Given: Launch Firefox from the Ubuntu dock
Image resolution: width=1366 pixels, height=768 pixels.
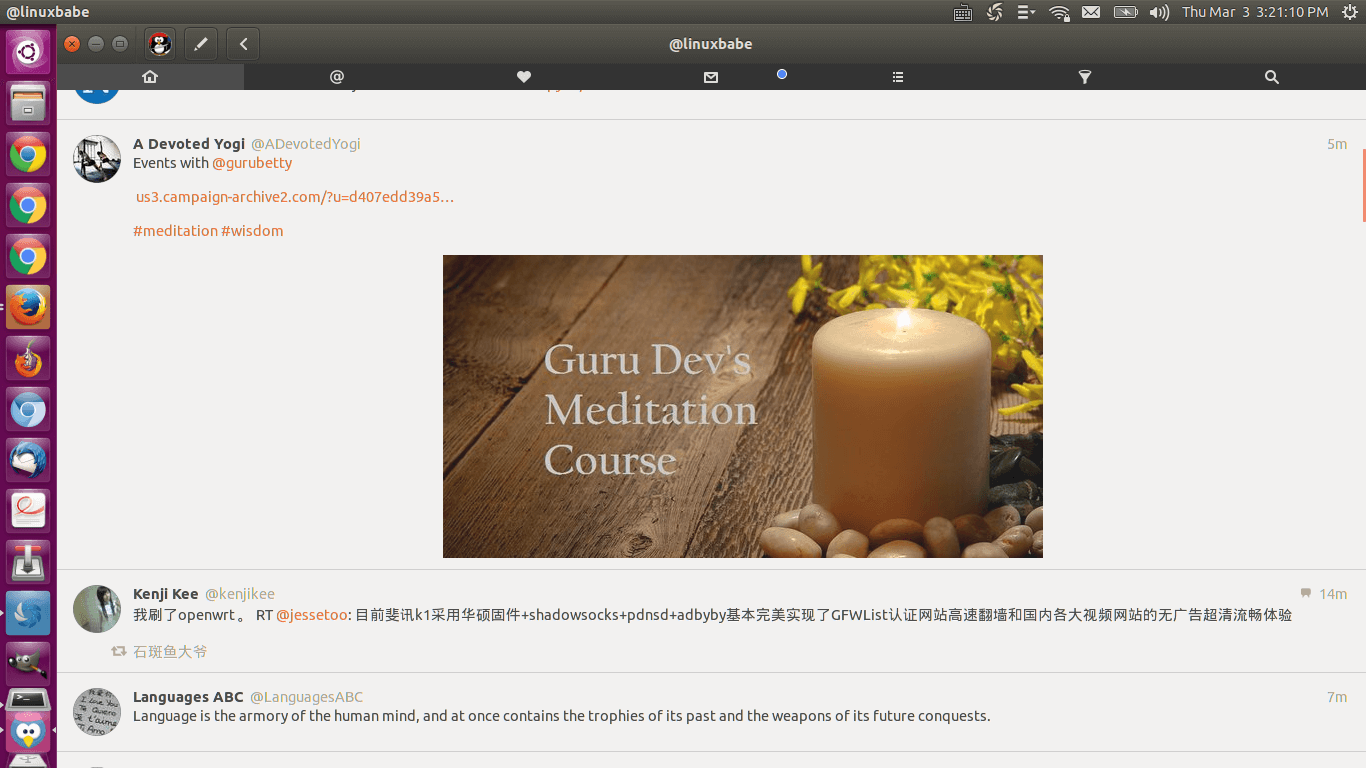Looking at the screenshot, I should 28,307.
